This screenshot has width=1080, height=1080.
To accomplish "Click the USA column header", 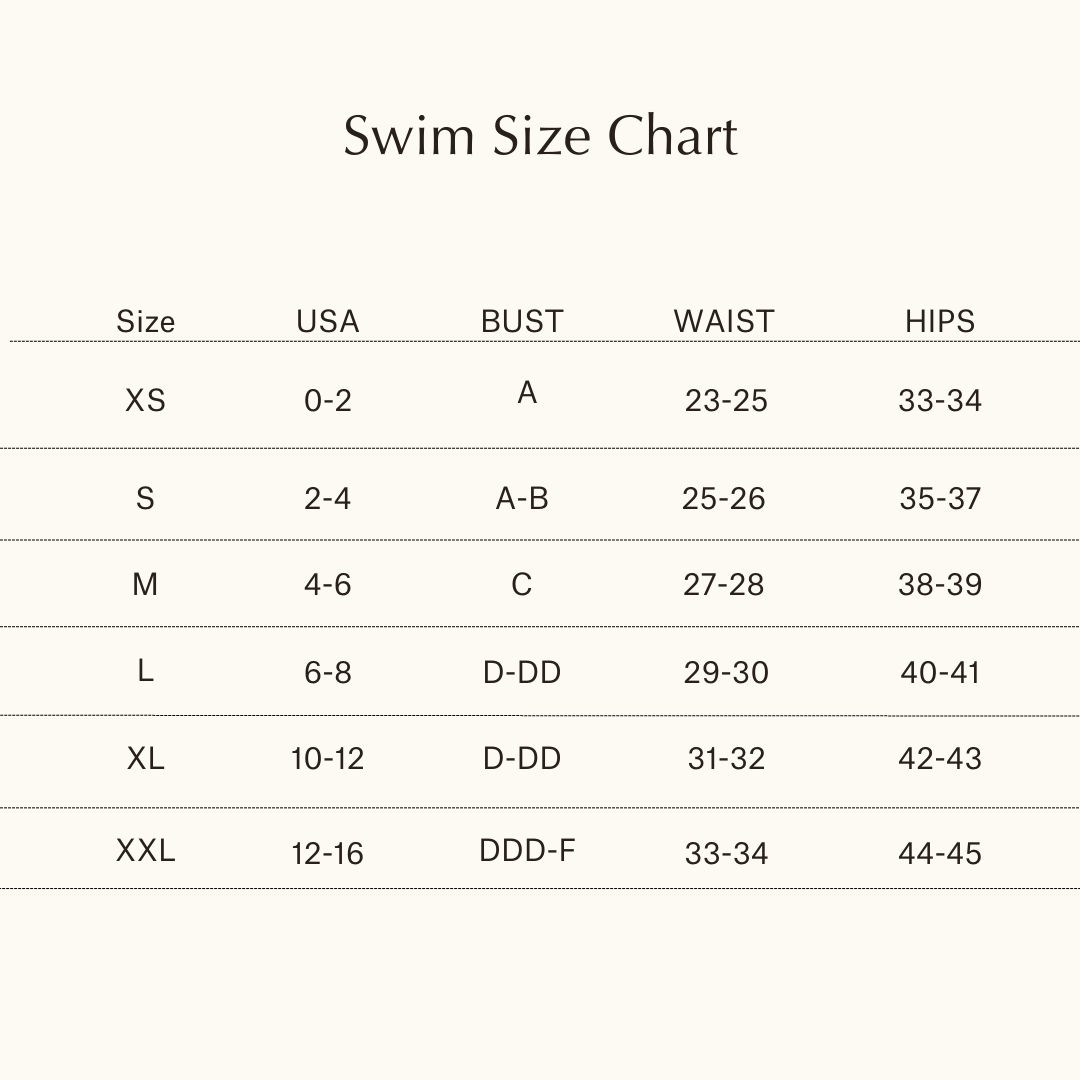I will [327, 321].
